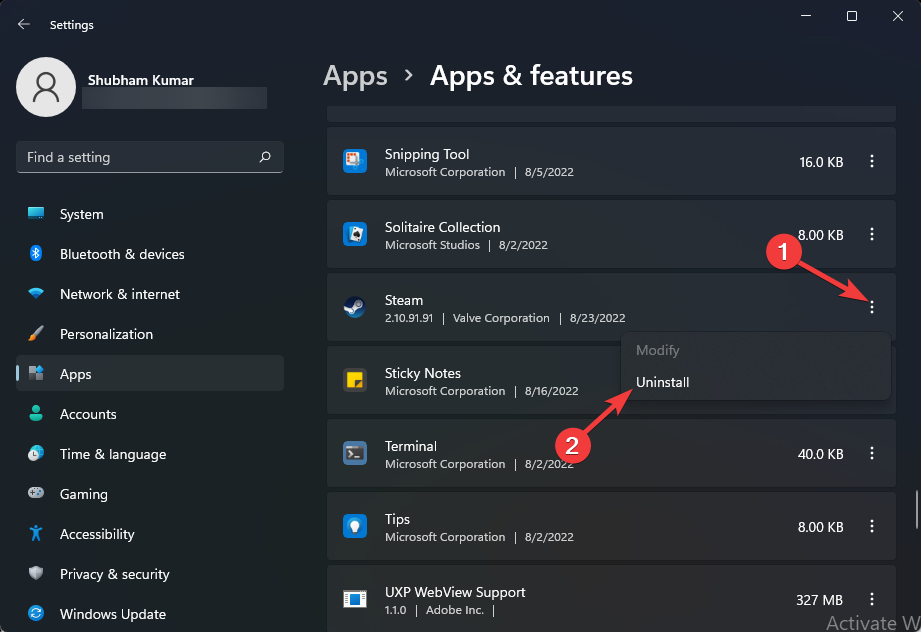Click the Accounts person icon
921x632 pixels.
tap(36, 414)
